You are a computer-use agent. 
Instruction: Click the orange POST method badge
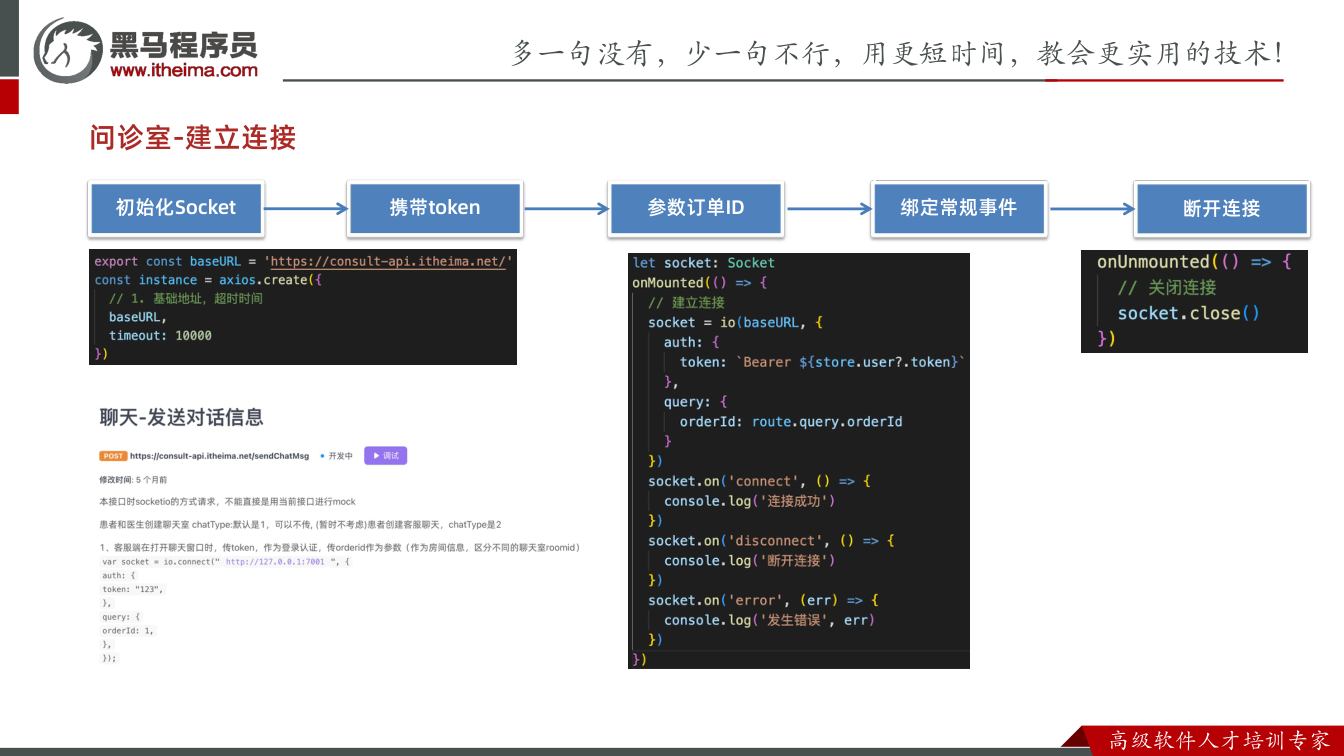113,456
